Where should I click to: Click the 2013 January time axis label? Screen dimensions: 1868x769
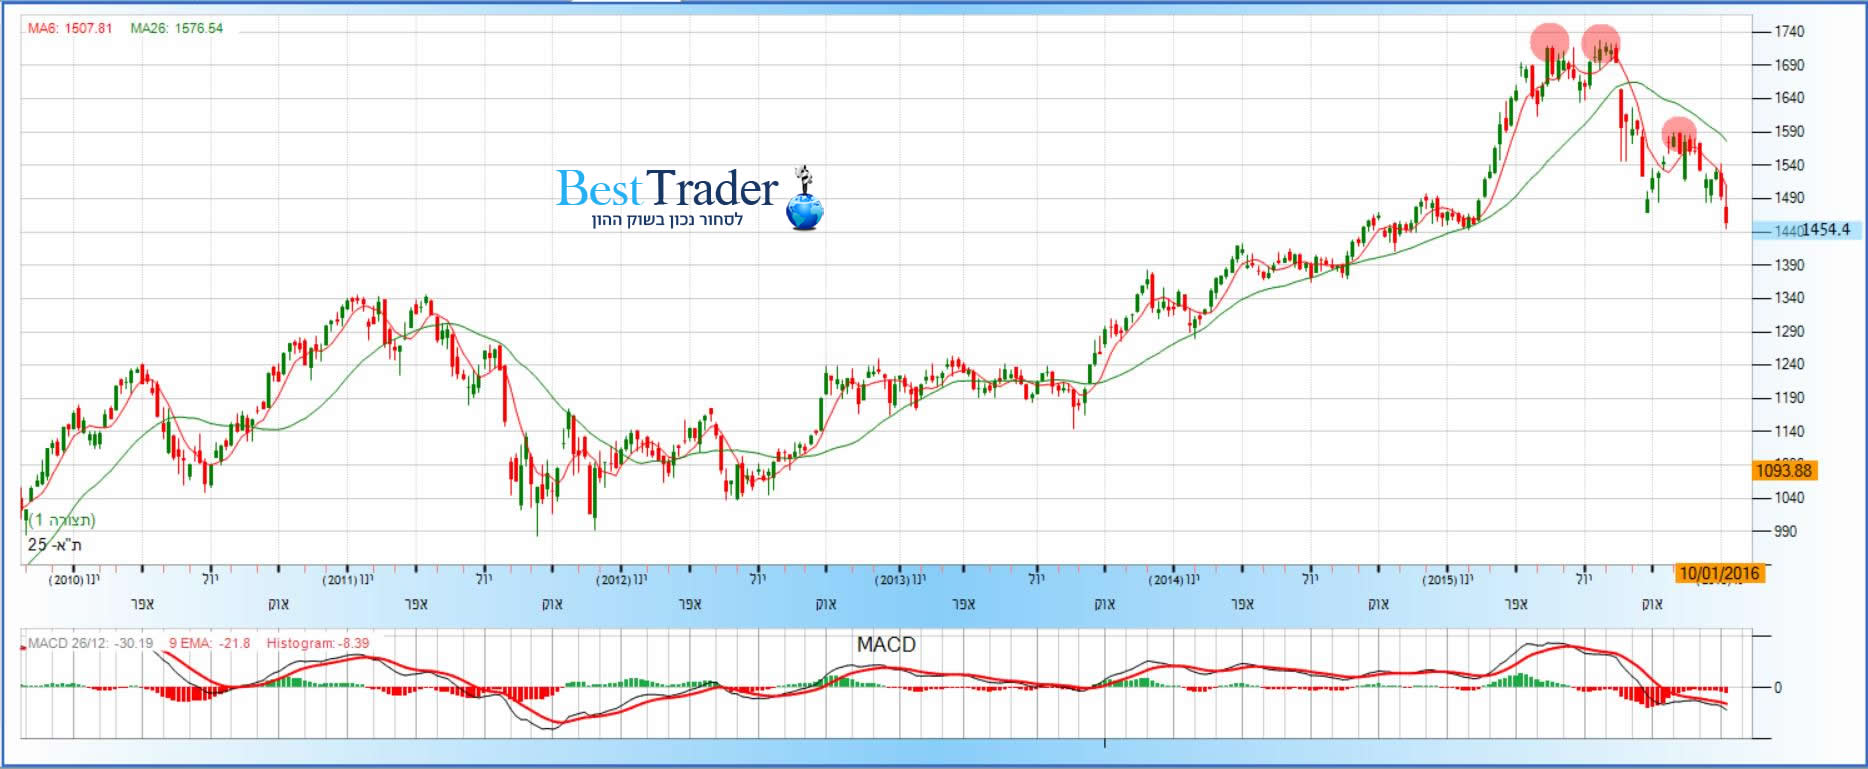point(900,579)
